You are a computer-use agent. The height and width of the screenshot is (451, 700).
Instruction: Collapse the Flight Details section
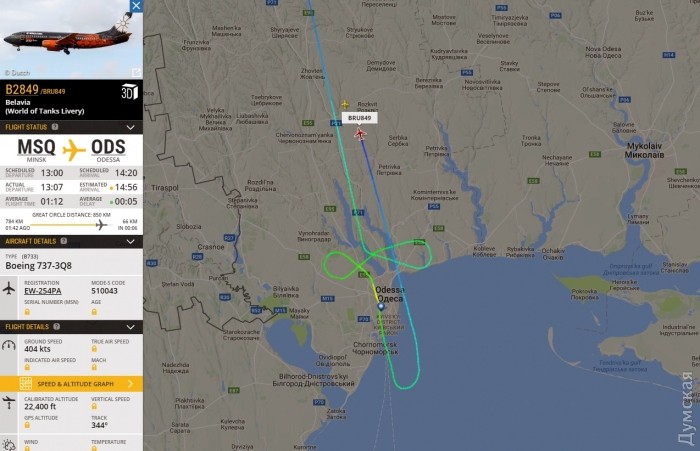pos(130,327)
